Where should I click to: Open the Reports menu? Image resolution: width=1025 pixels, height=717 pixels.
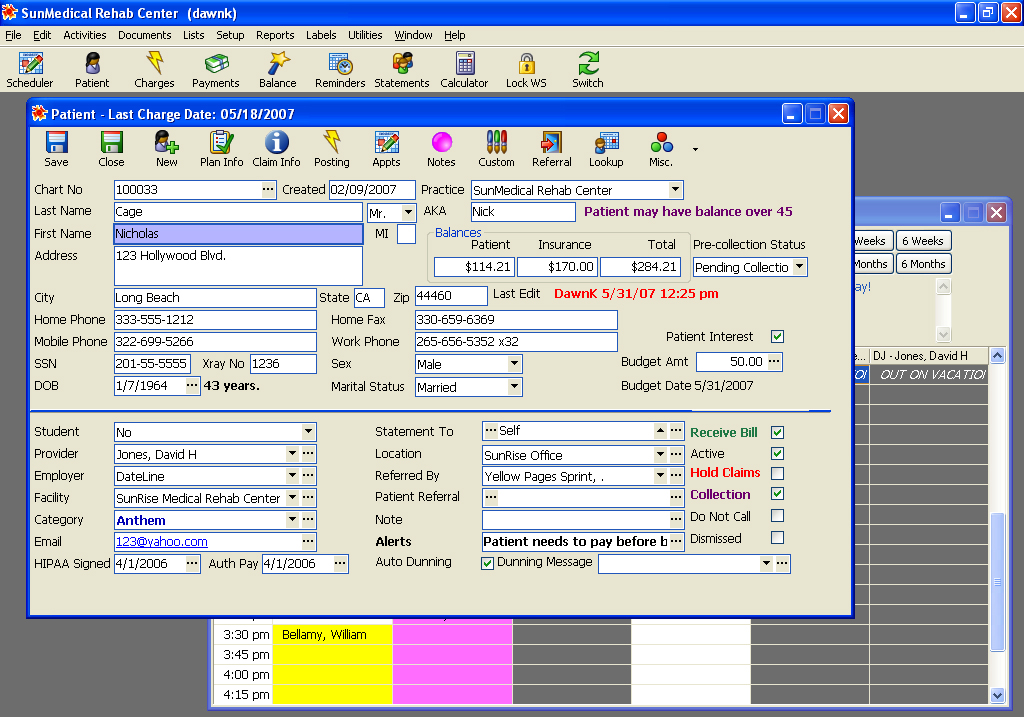[x=275, y=35]
